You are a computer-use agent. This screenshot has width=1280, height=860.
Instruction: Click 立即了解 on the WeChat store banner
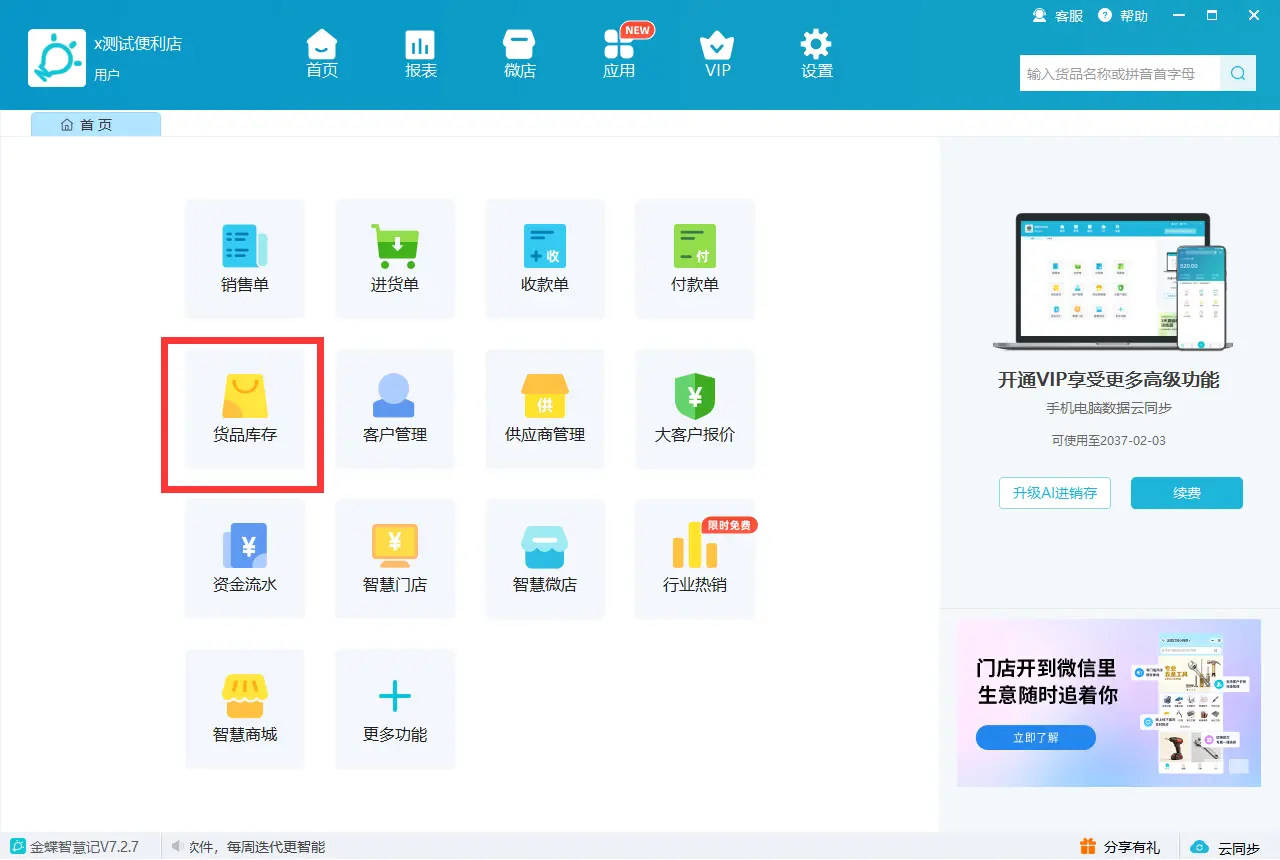1036,738
